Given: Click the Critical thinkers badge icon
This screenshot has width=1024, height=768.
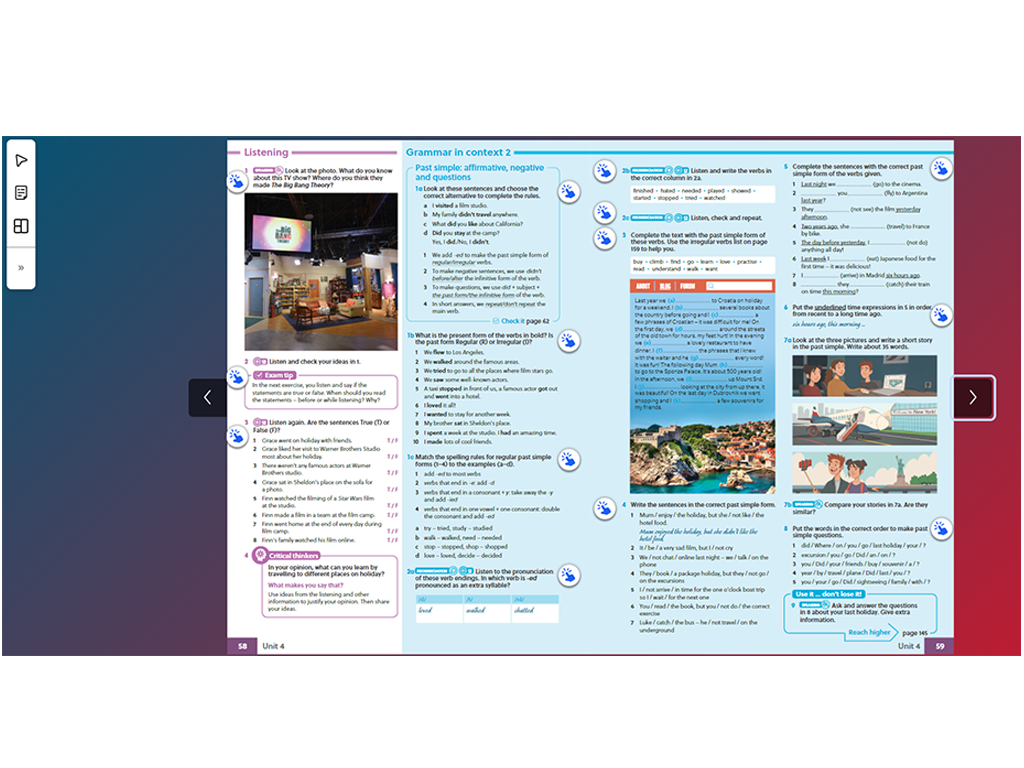Looking at the screenshot, I should (x=260, y=556).
